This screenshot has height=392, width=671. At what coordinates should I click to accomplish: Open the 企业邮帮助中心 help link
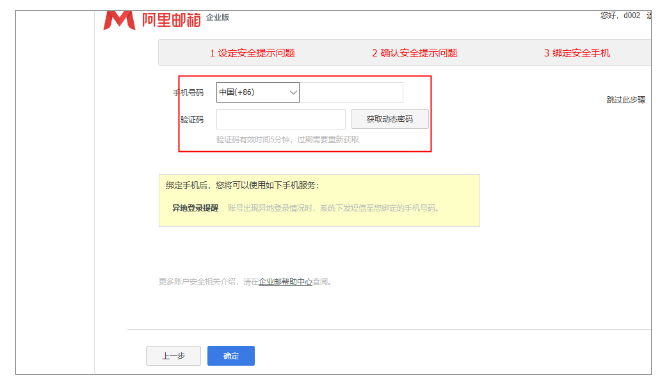click(x=285, y=282)
